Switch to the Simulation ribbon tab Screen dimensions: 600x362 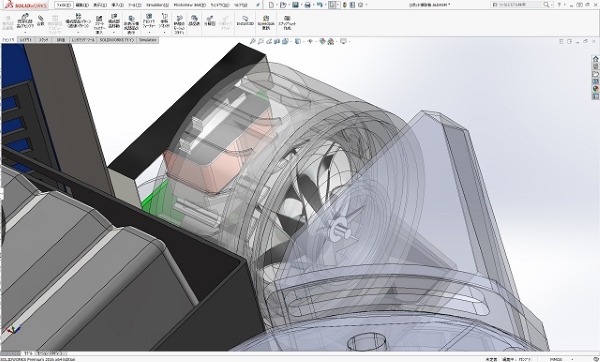[x=147, y=40]
